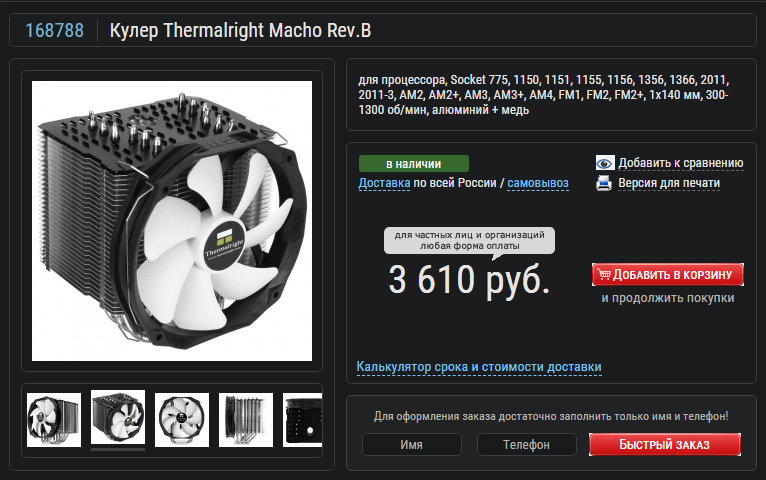This screenshot has height=480, width=766.
Task: Select second thumbnail showing angled cooler view
Action: [118, 417]
